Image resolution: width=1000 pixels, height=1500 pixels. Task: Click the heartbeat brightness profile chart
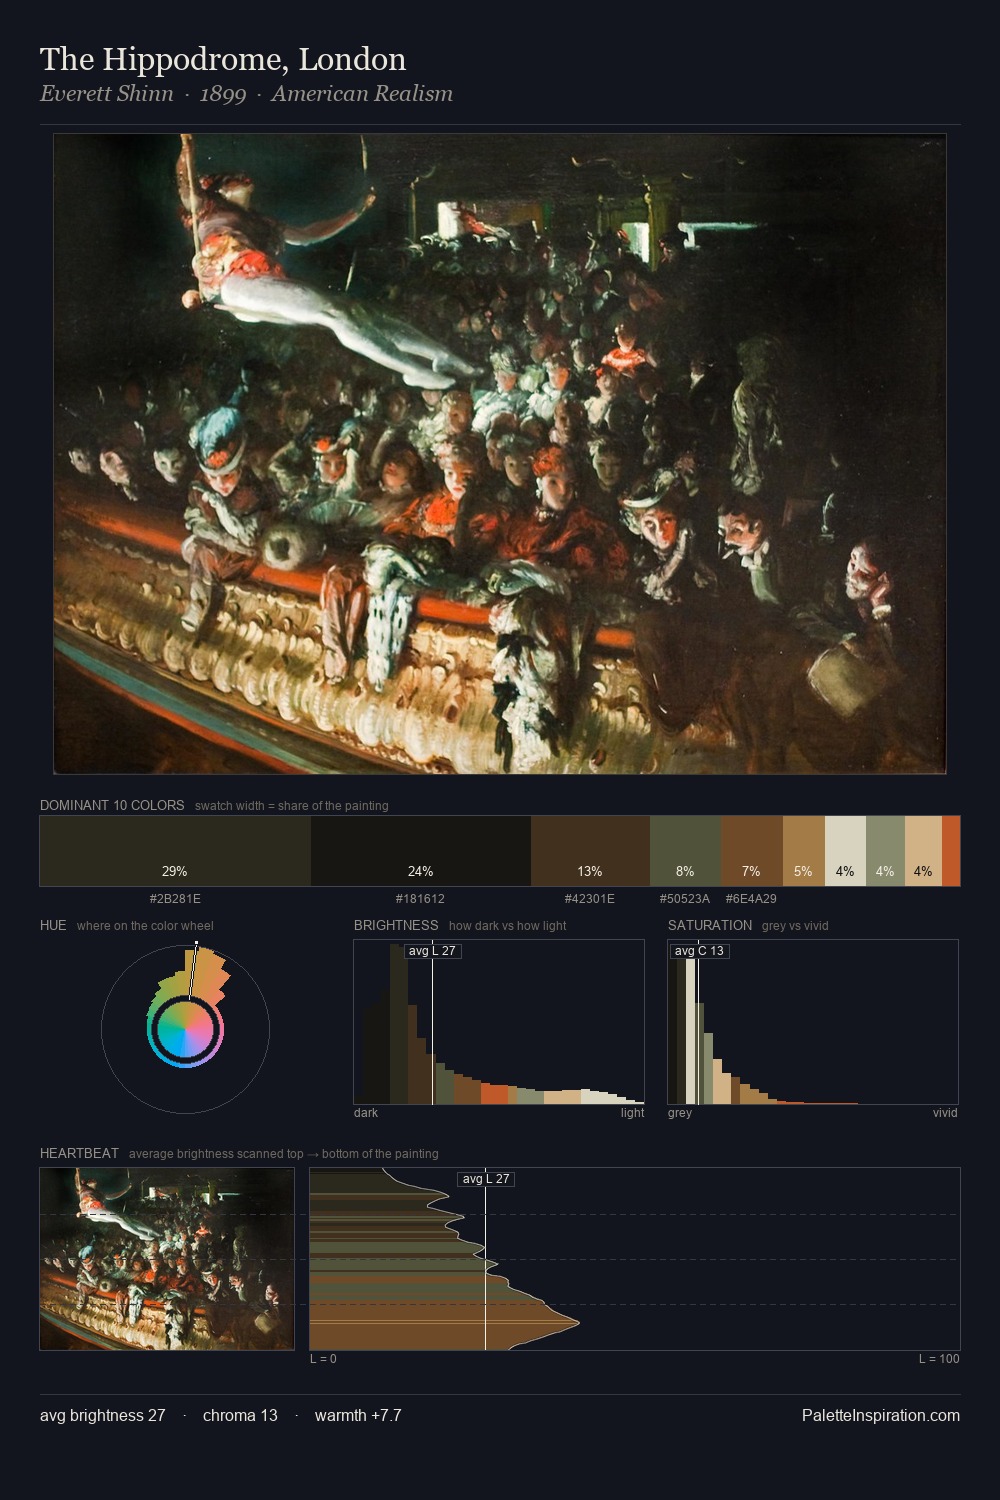635,1259
